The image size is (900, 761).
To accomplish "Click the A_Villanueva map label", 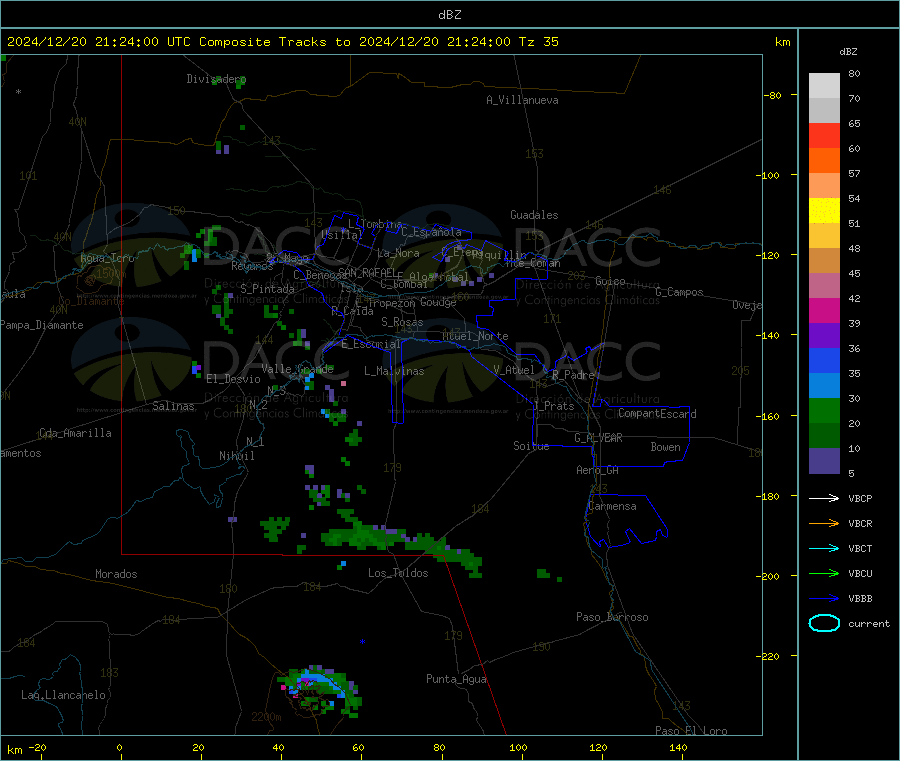I will pyautogui.click(x=522, y=100).
